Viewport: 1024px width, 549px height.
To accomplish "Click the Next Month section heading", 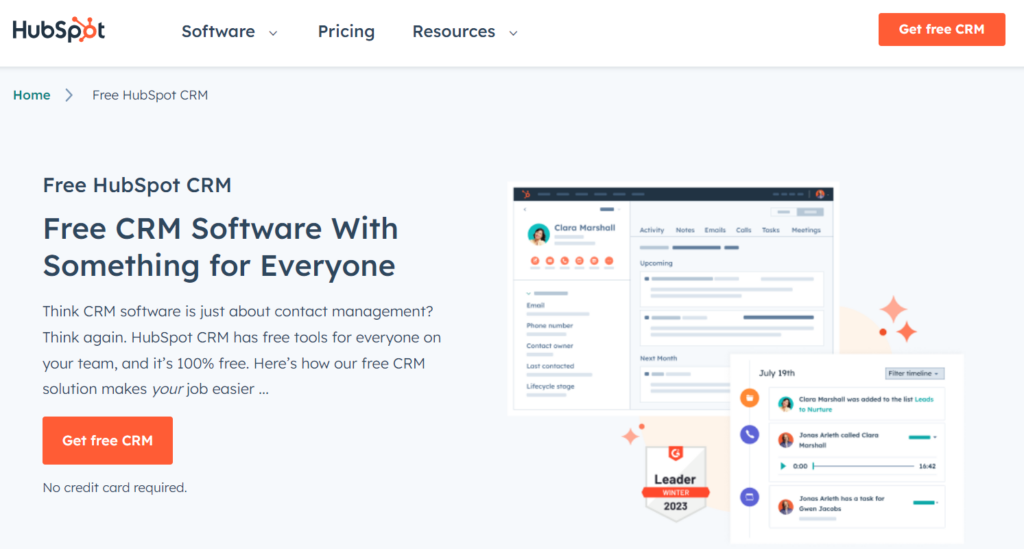I will click(x=658, y=358).
